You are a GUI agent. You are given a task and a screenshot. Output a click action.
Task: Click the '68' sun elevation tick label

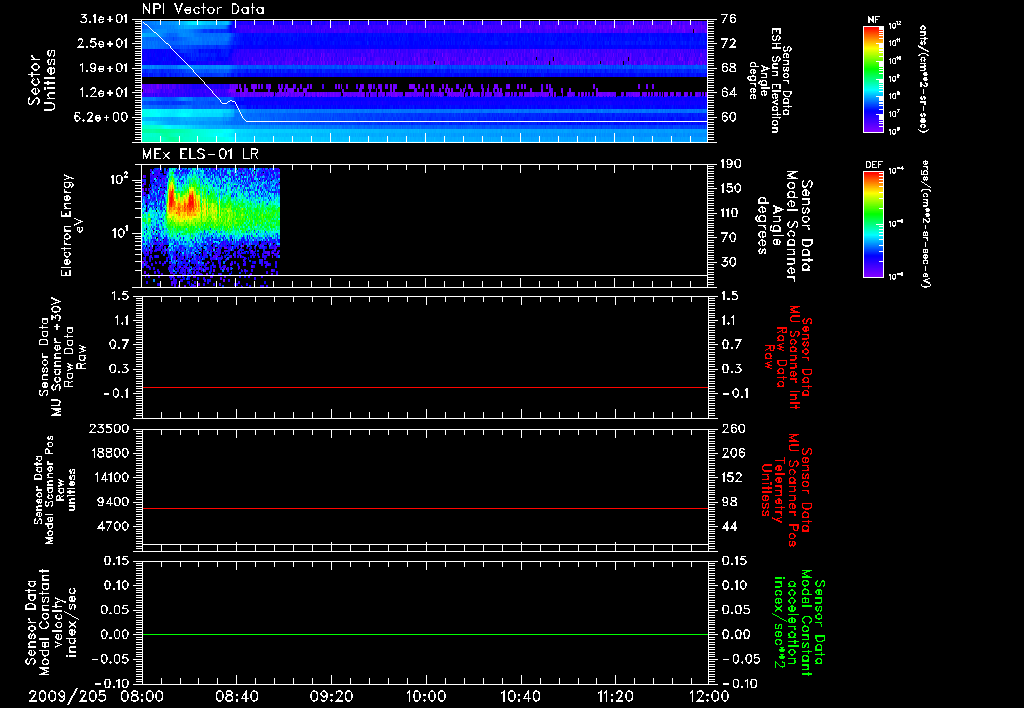(729, 68)
